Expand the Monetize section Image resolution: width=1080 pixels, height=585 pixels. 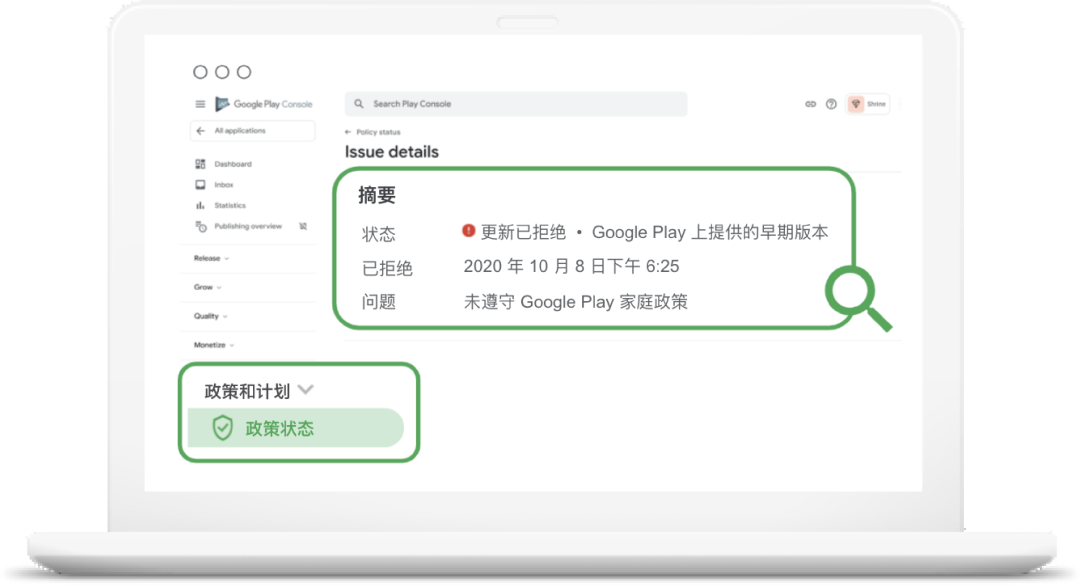tap(211, 344)
